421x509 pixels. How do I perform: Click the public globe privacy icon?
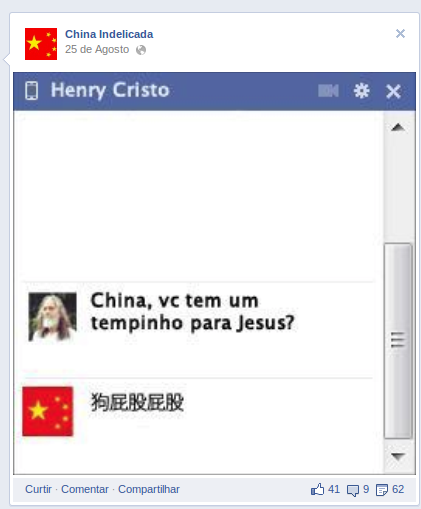[141, 50]
